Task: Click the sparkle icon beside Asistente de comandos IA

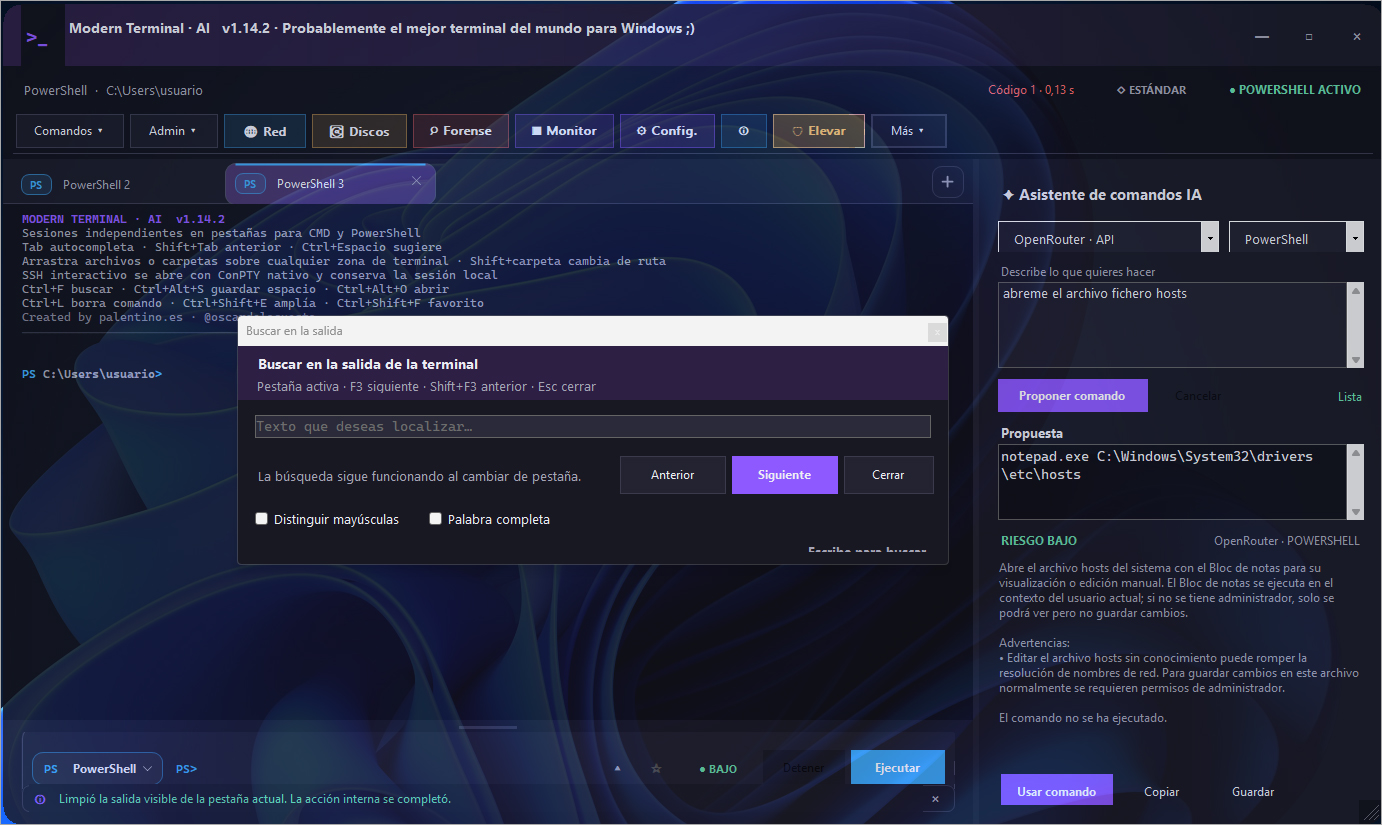Action: (1008, 195)
